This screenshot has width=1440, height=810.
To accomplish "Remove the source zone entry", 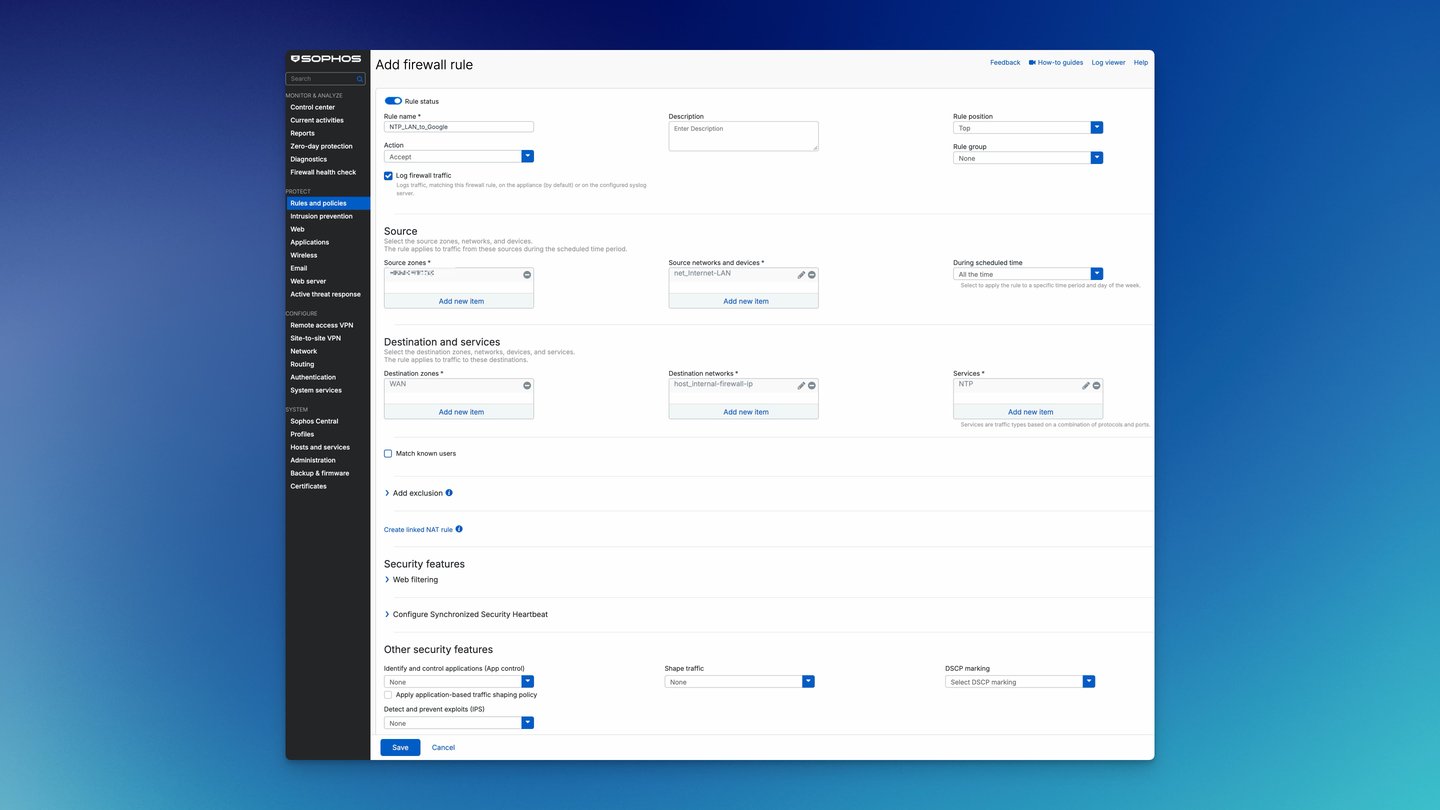I will tap(527, 274).
